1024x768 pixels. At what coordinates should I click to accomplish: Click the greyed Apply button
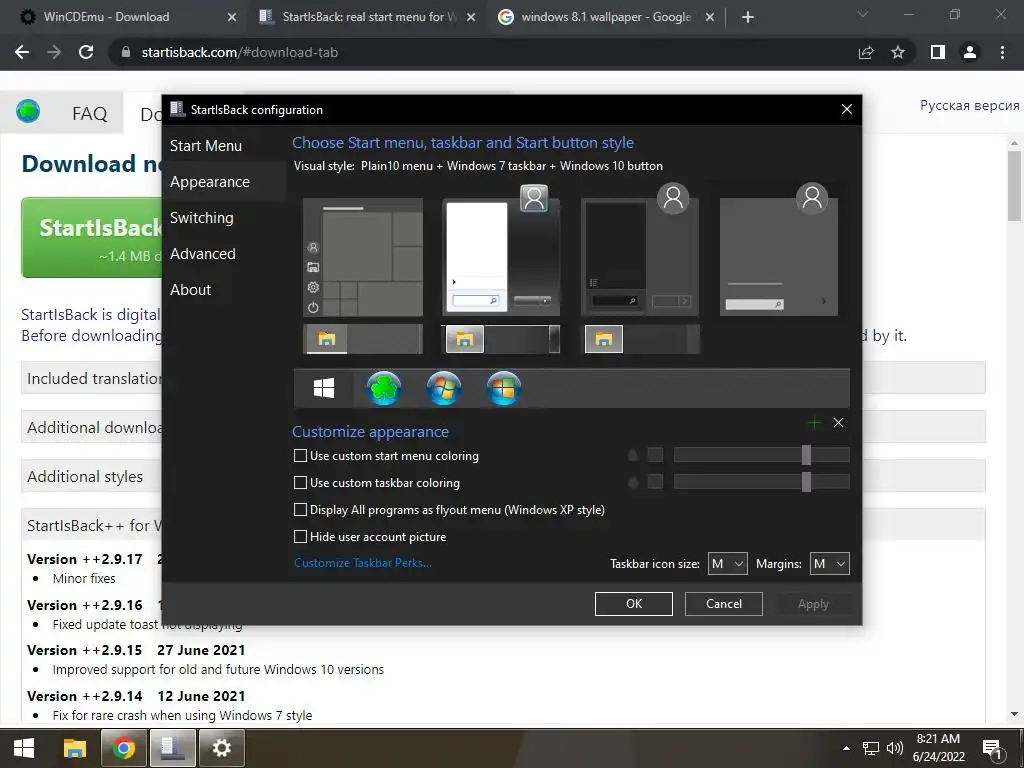pos(813,604)
